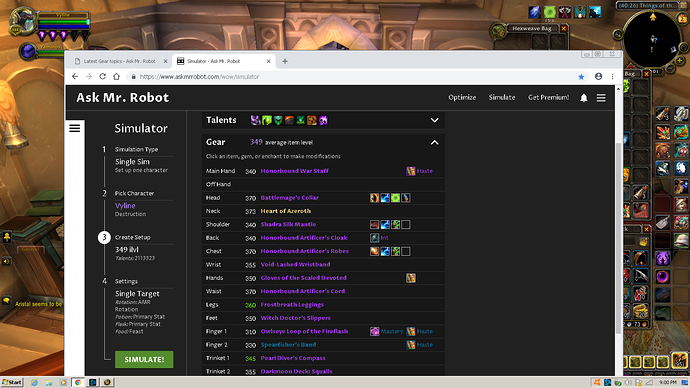Viewport: 690px width, 388px height.
Task: Click the green SIMULATE! button
Action: click(144, 359)
